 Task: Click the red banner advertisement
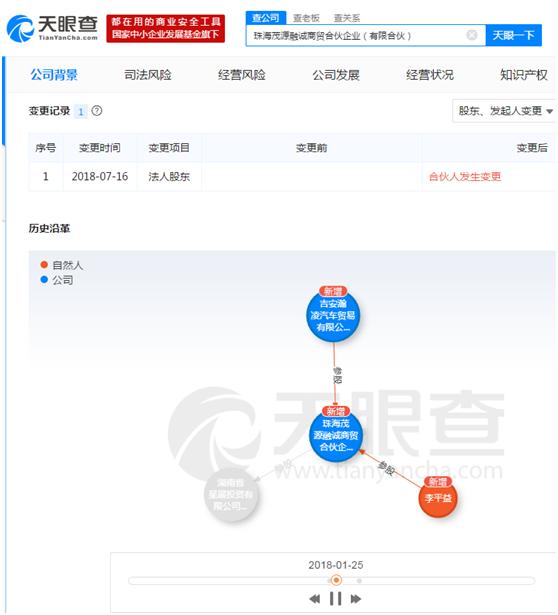[165, 28]
